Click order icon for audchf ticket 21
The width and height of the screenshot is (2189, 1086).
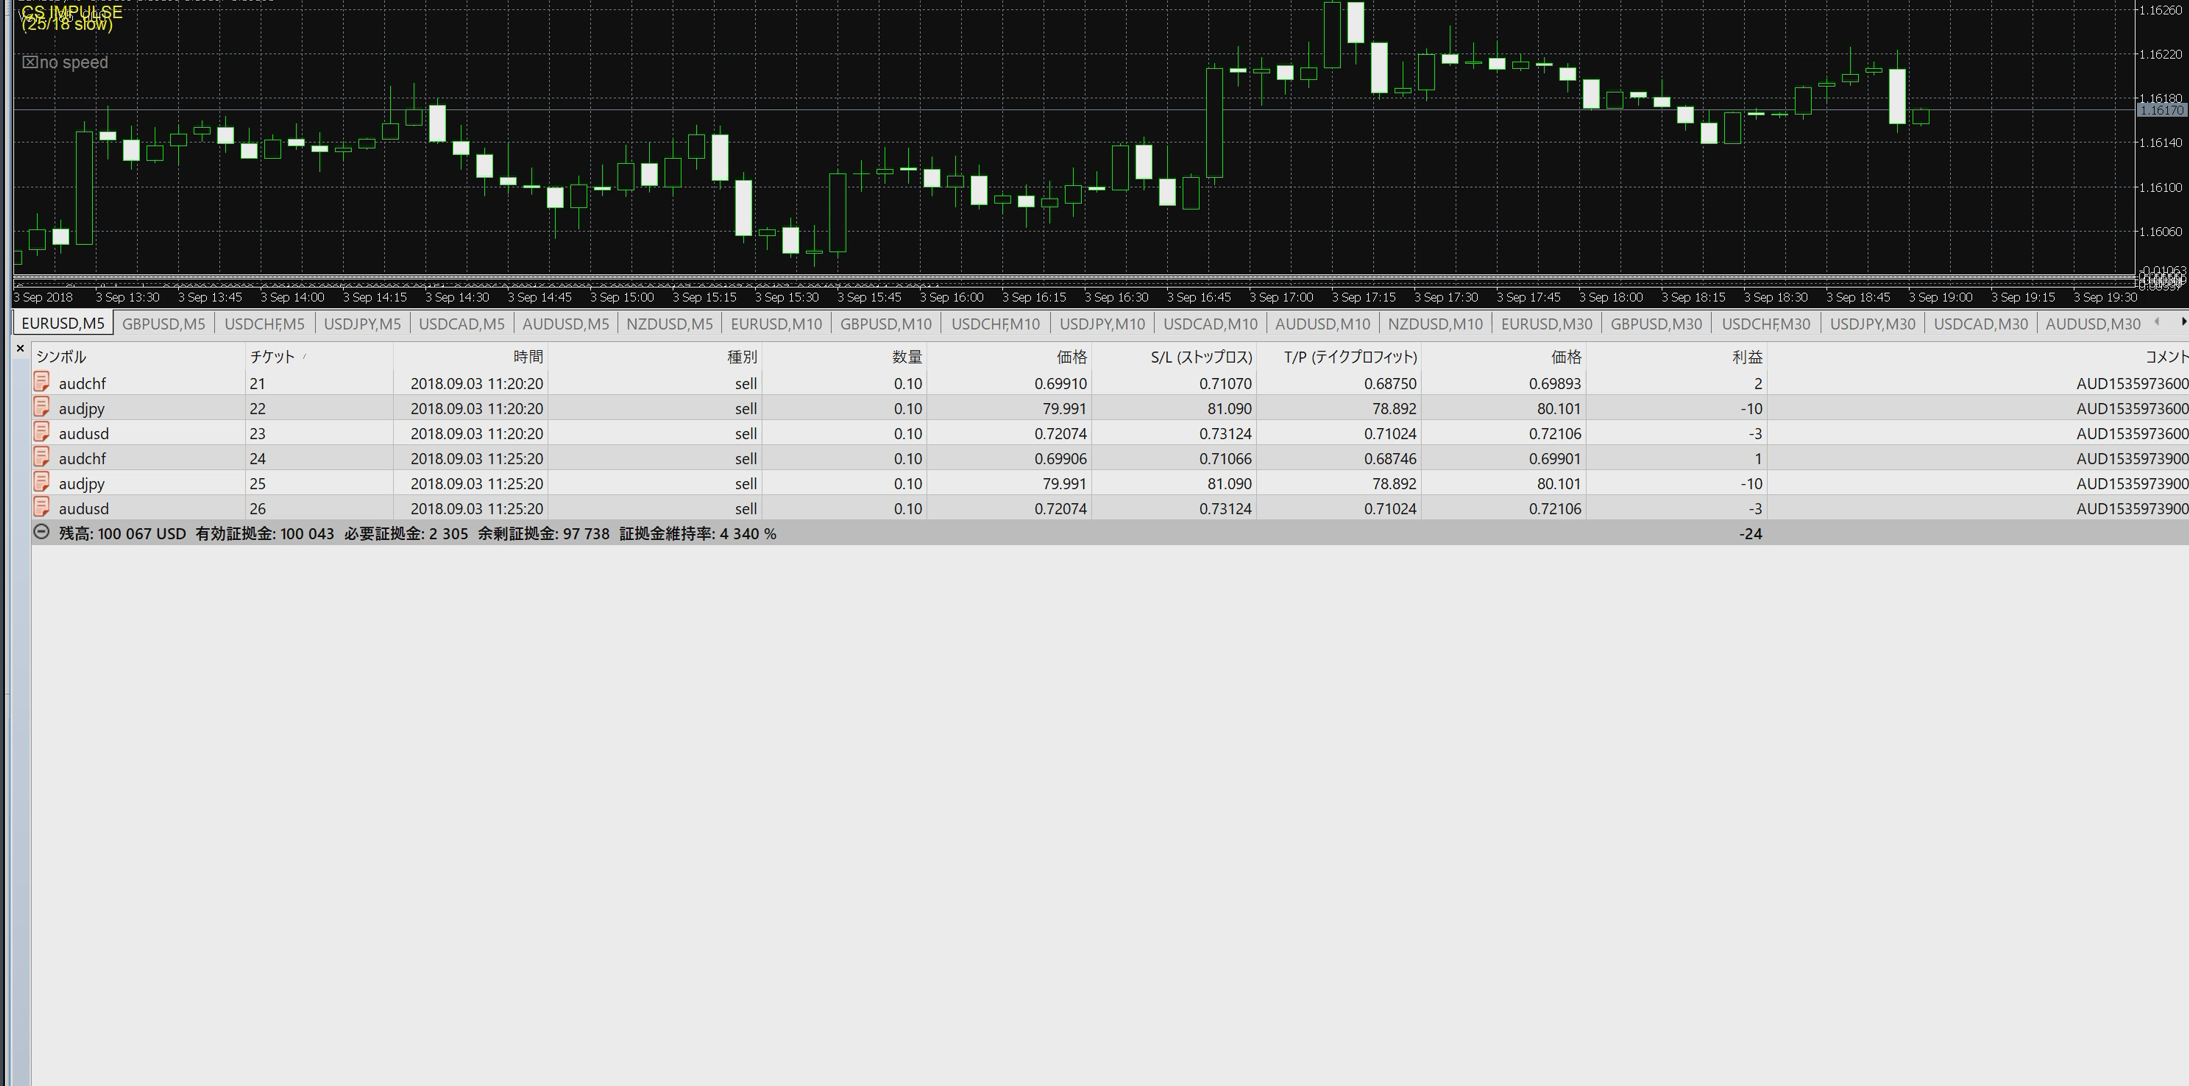42,382
